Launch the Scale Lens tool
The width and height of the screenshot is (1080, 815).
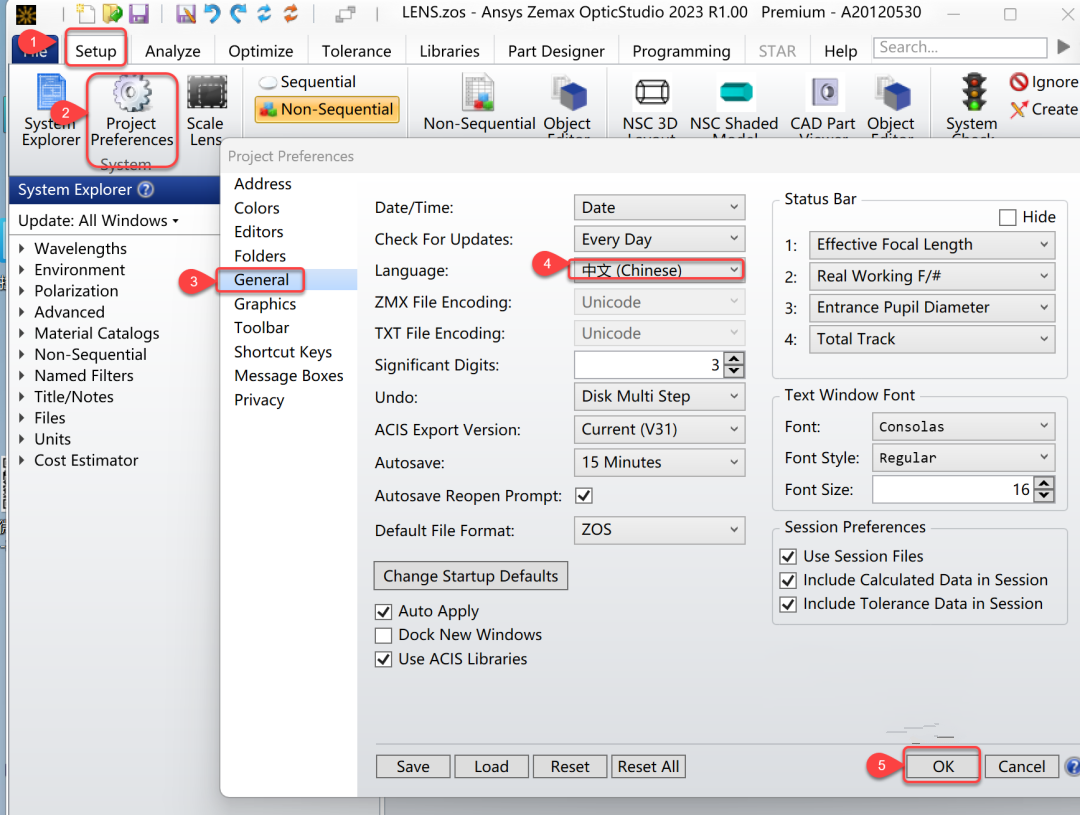[206, 112]
